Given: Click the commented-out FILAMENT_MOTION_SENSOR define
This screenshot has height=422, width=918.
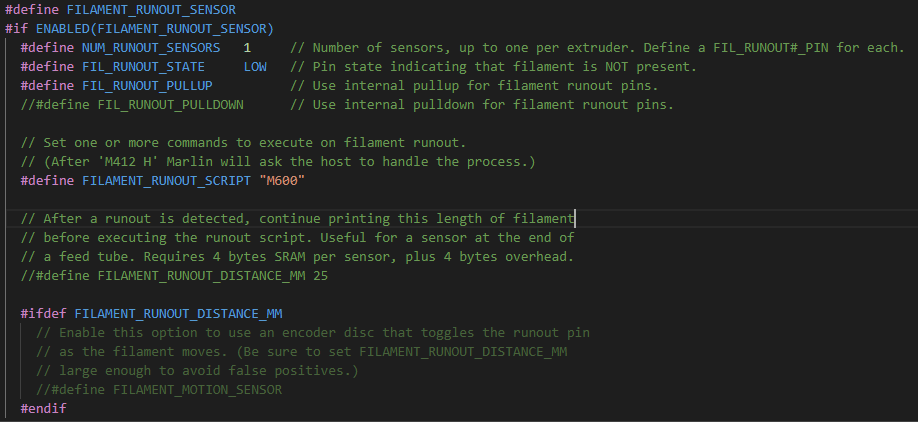Looking at the screenshot, I should point(158,390).
